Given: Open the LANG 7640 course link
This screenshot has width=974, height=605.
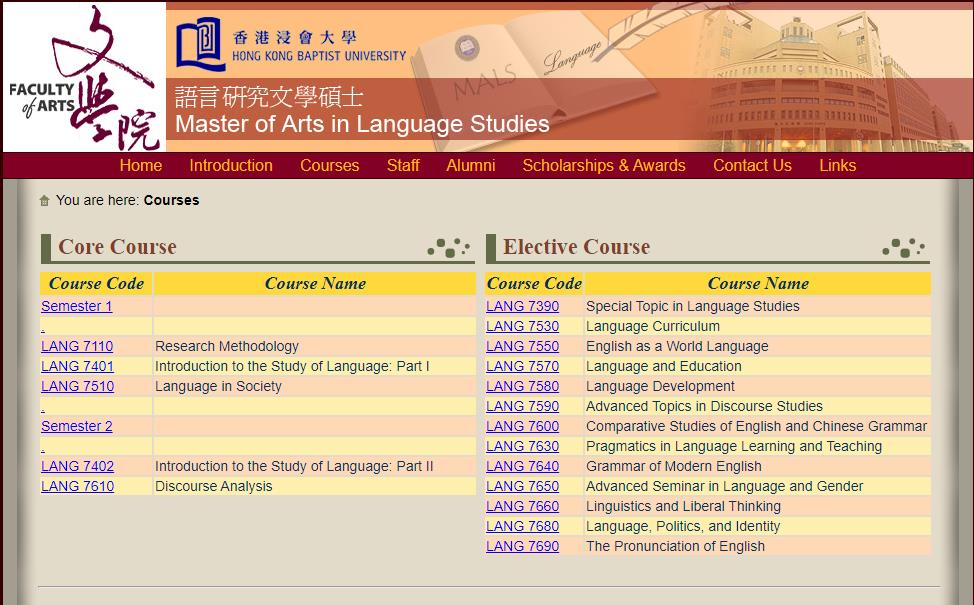Looking at the screenshot, I should (522, 466).
